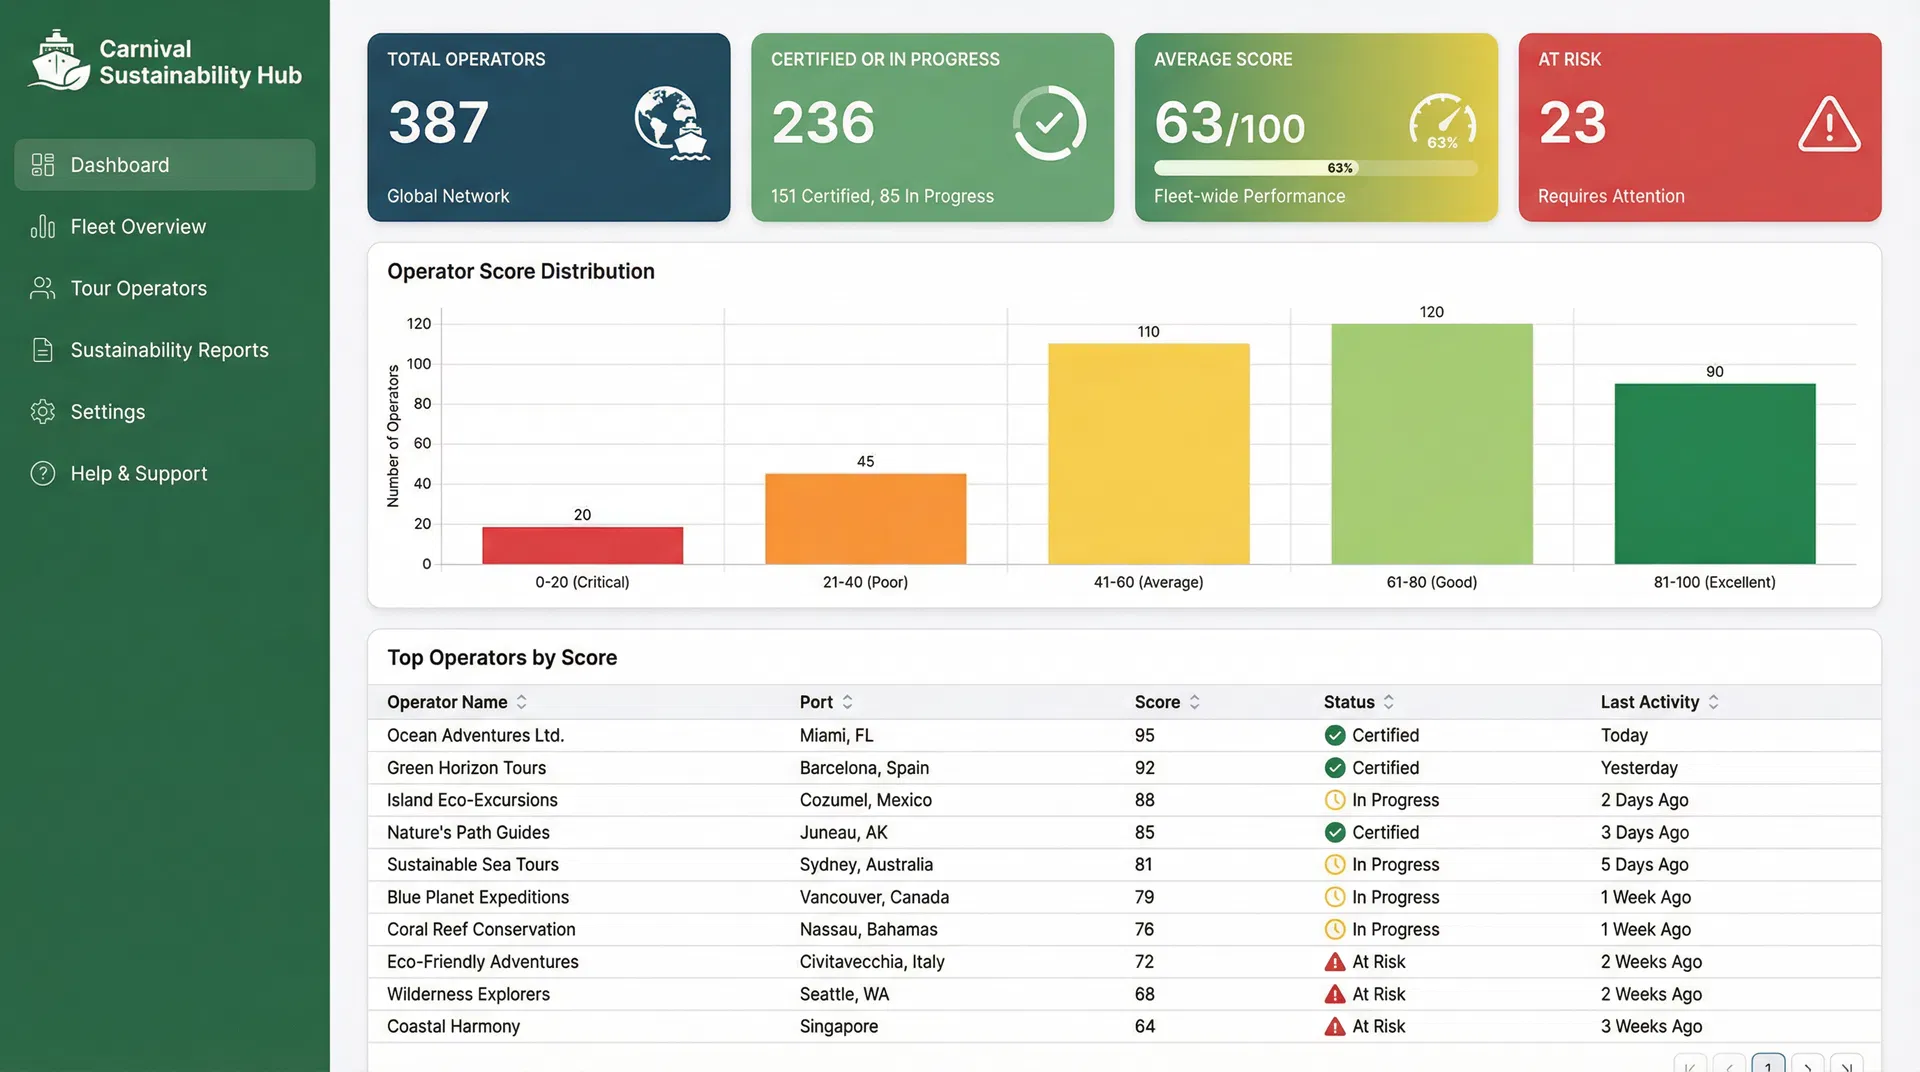Image resolution: width=1920 pixels, height=1072 pixels.
Task: Click the checkmark circle on Certified card
Action: click(1049, 124)
